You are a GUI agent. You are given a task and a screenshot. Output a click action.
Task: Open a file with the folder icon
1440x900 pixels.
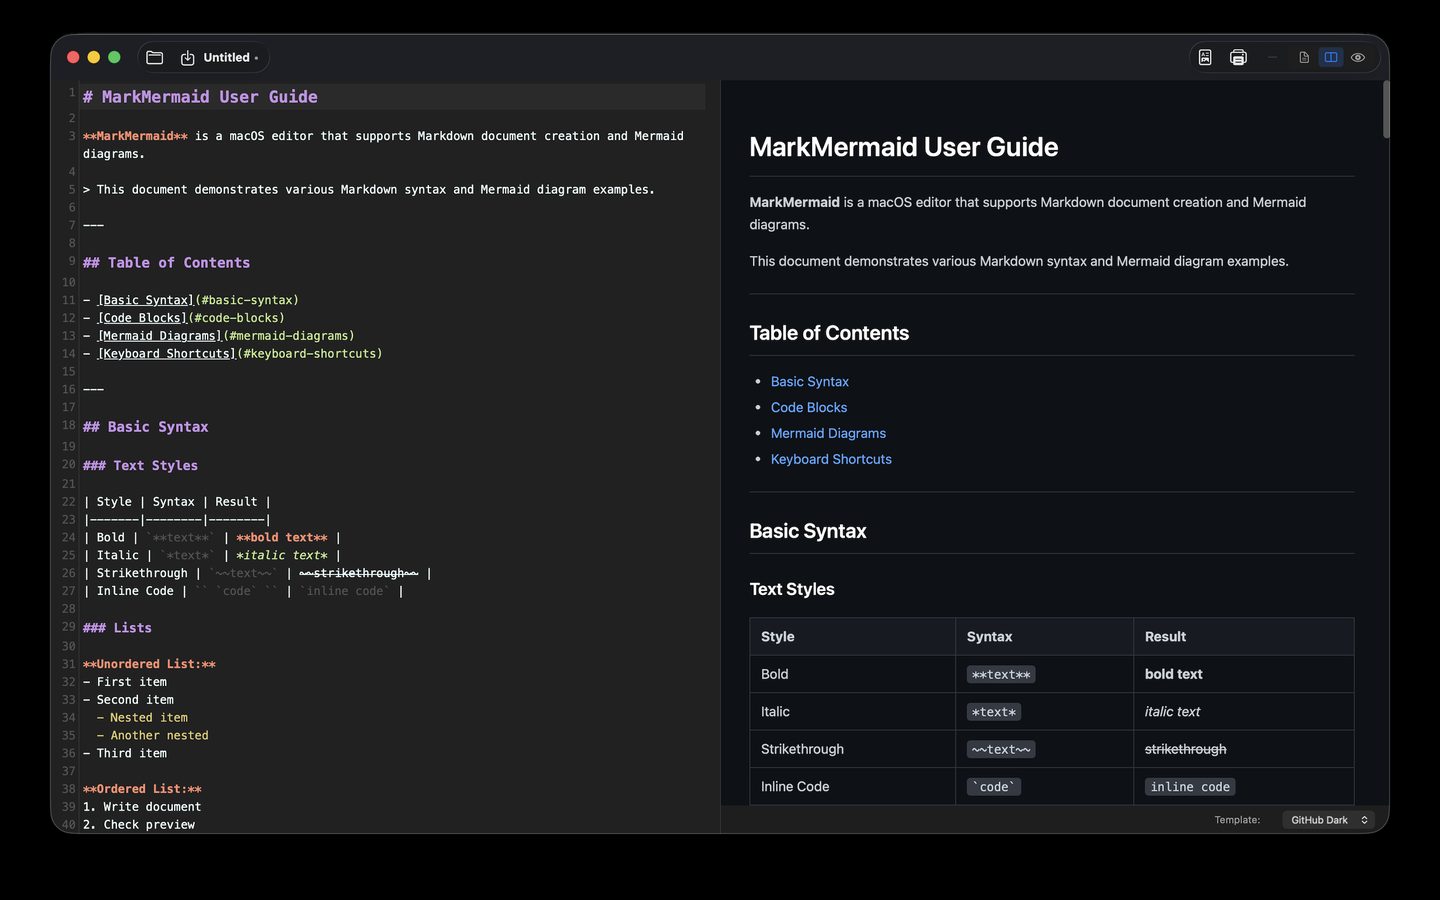pos(154,58)
